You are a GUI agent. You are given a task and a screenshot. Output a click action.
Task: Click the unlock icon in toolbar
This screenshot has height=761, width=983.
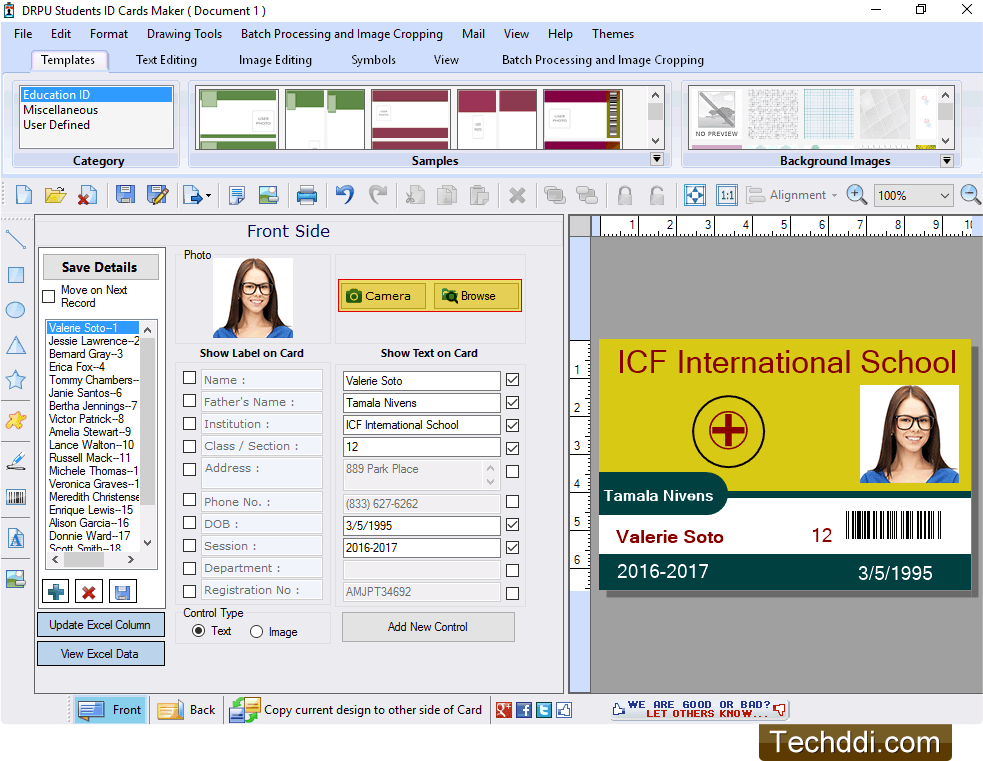click(x=656, y=196)
